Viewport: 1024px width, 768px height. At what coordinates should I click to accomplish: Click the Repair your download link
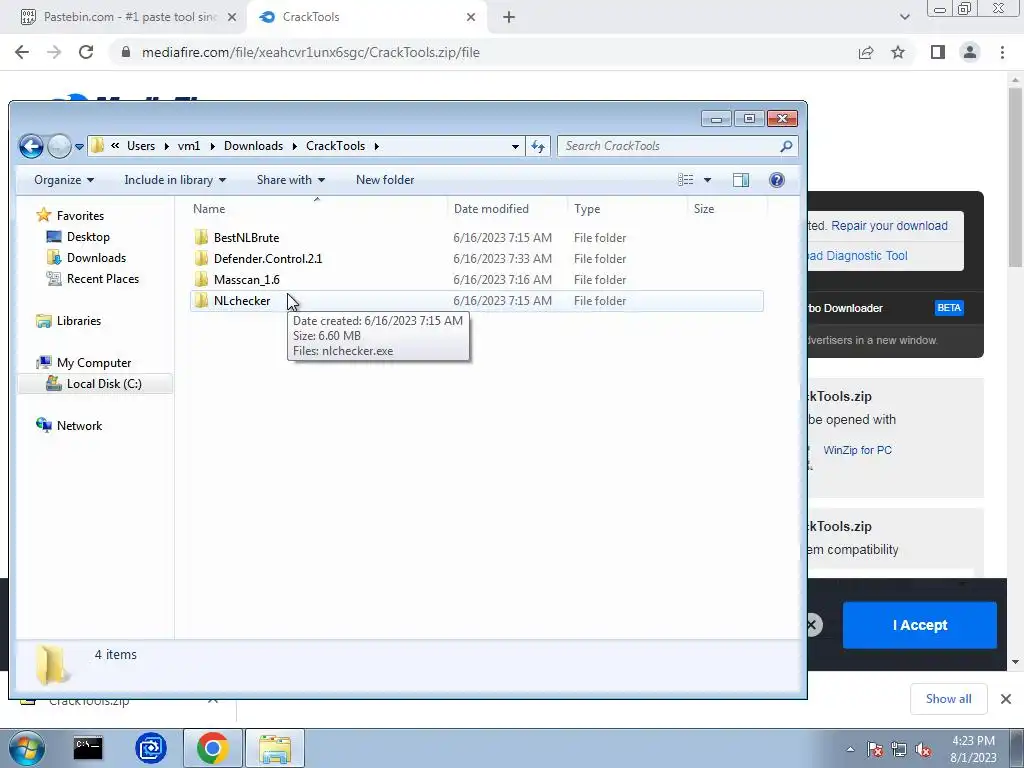(889, 225)
